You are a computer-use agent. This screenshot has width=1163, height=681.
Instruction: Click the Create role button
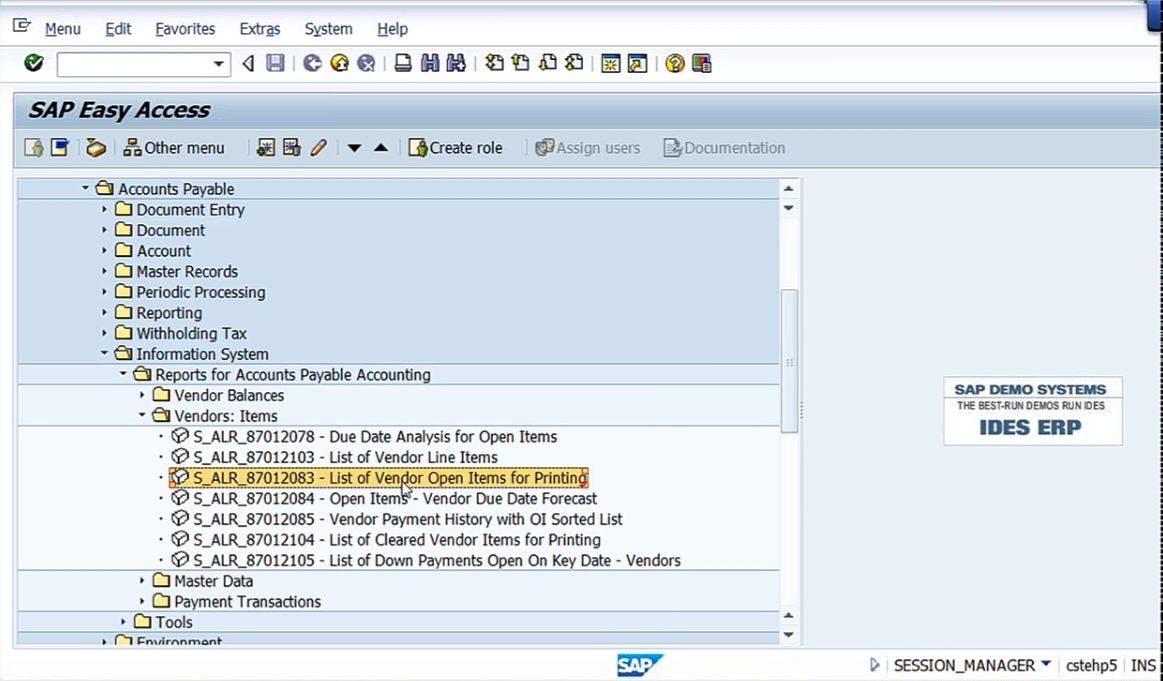click(x=455, y=148)
